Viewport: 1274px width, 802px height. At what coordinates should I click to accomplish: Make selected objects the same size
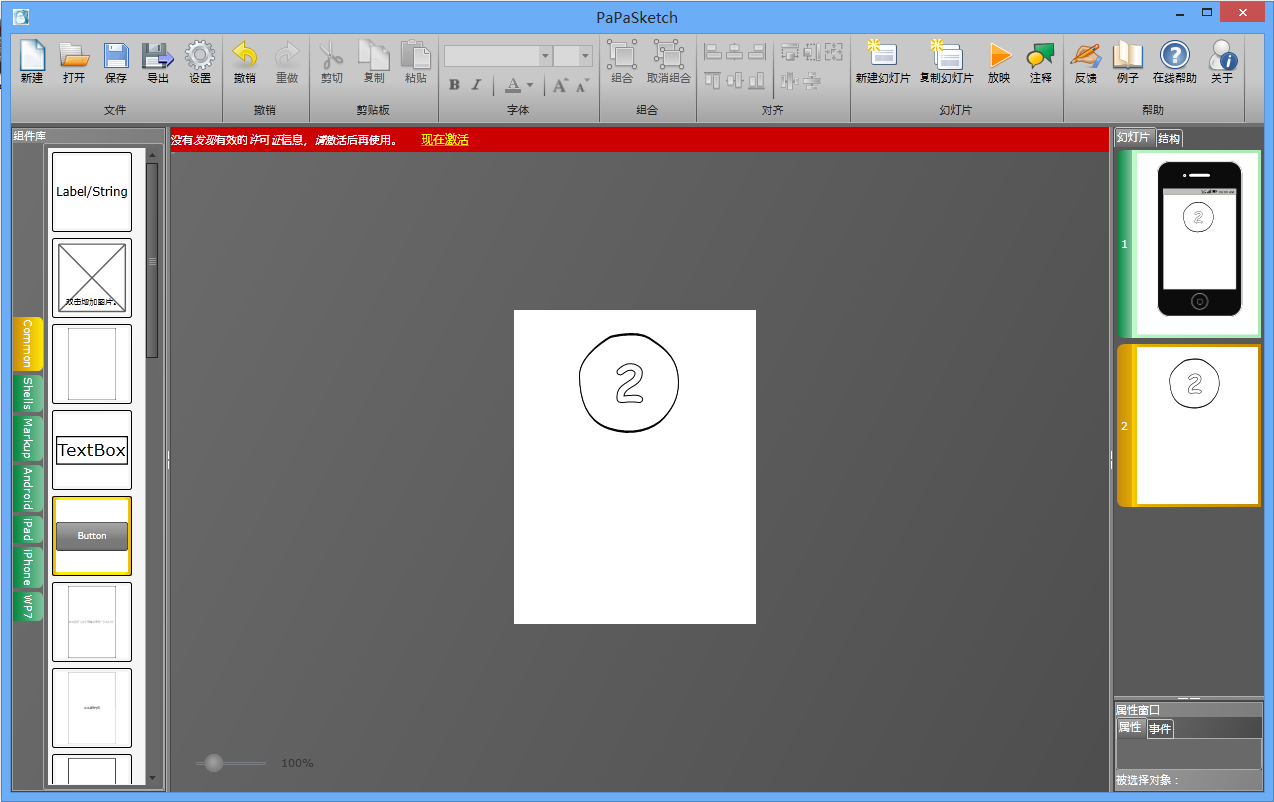click(834, 52)
